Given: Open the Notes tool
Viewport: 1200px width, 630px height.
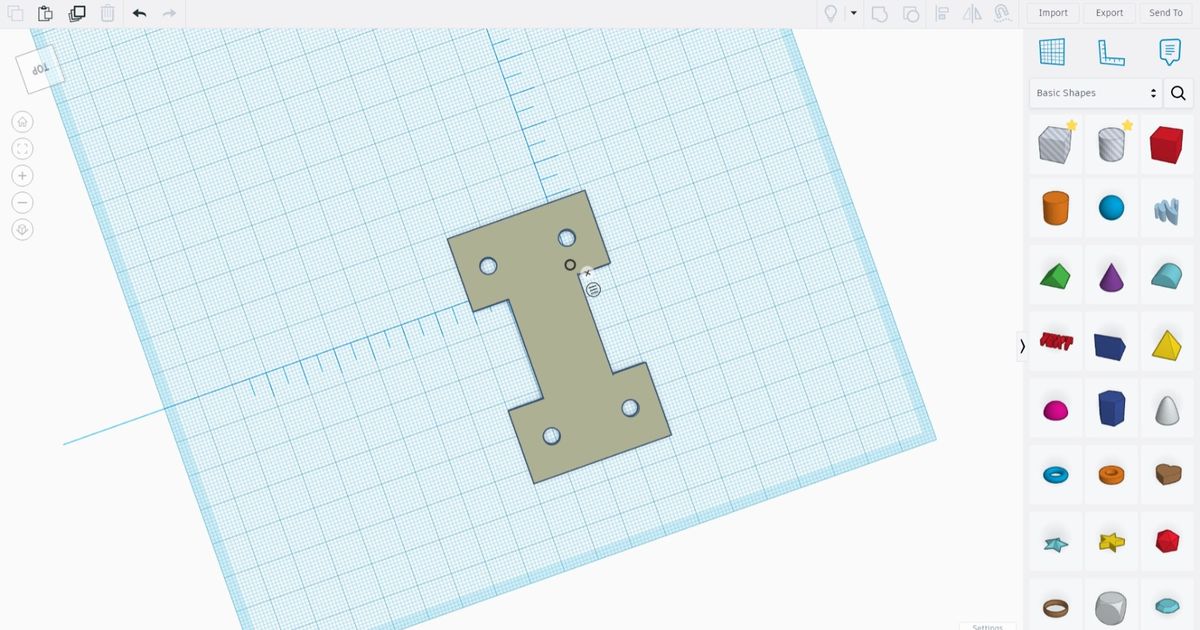Looking at the screenshot, I should [x=1168, y=52].
